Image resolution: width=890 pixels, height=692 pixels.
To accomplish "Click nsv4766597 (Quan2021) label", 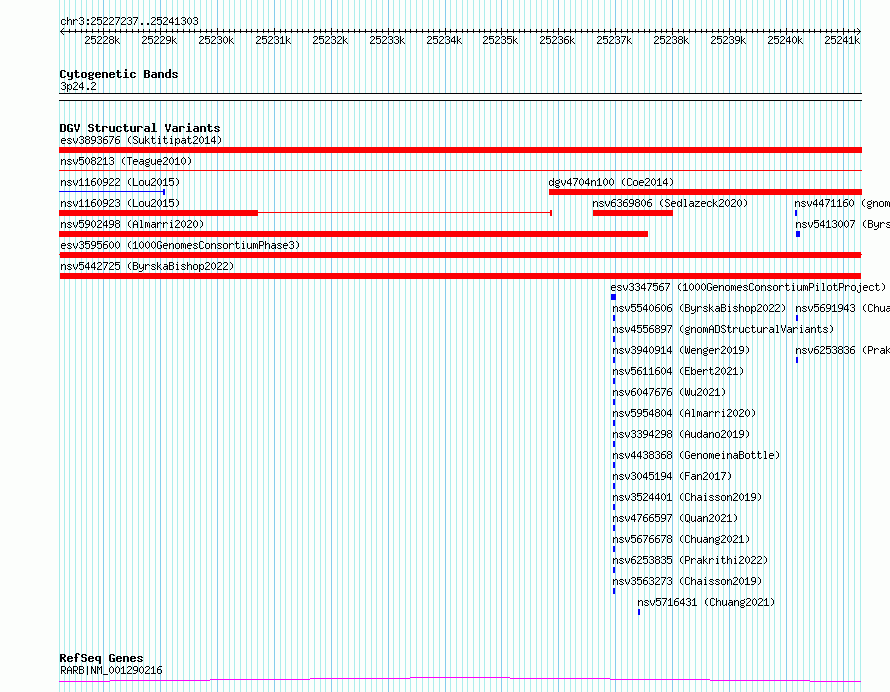I will tap(675, 518).
